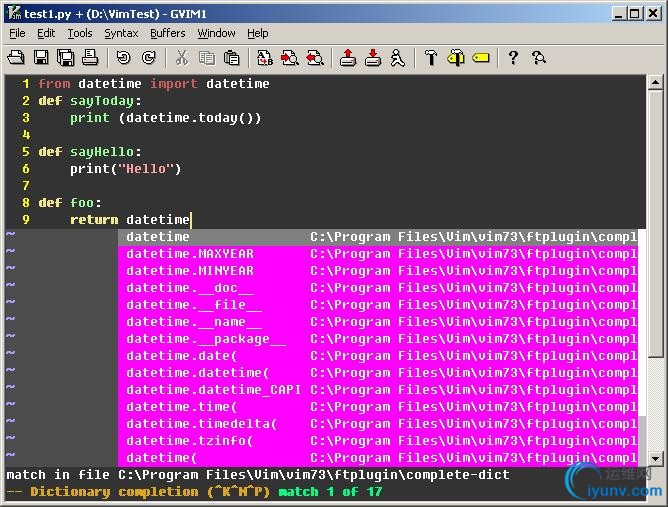Screen dimensions: 668x507
Task: Click the Load Session icon
Action: tap(348, 58)
